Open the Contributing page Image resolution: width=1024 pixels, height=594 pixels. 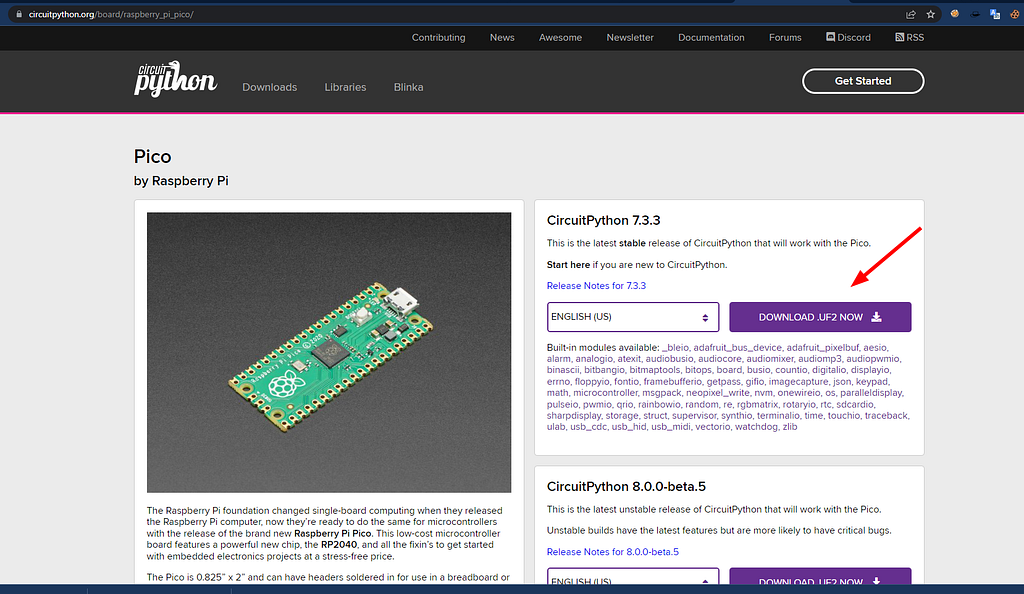pos(438,37)
